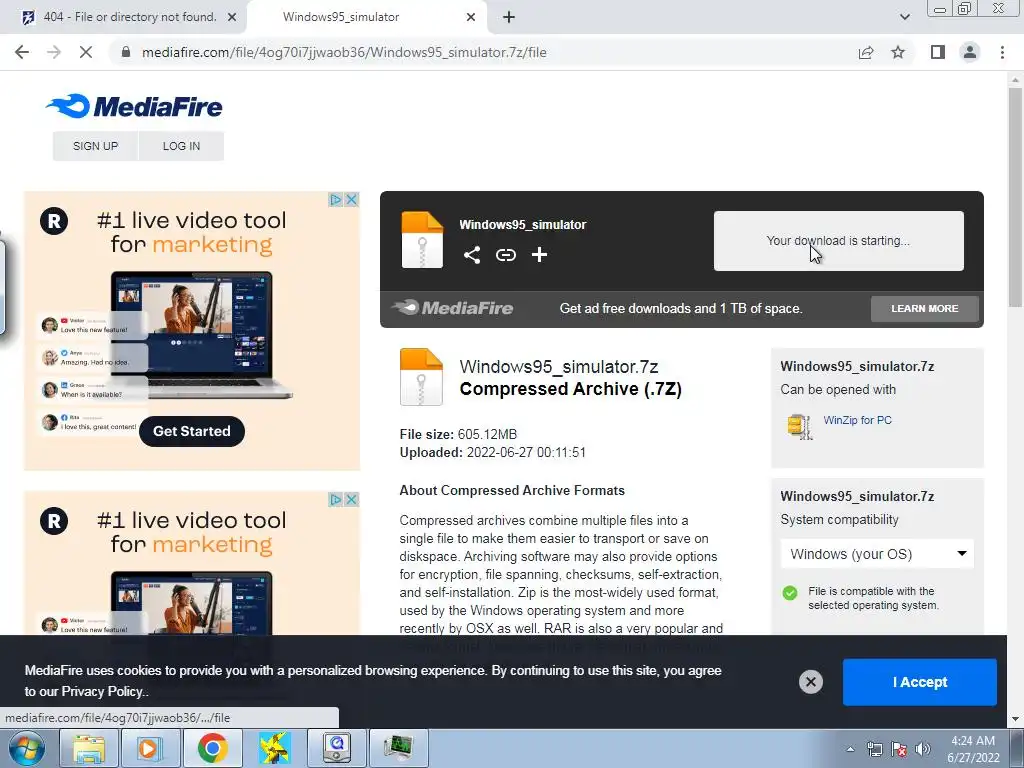
Task: Click the browser back arrow
Action: 22,52
